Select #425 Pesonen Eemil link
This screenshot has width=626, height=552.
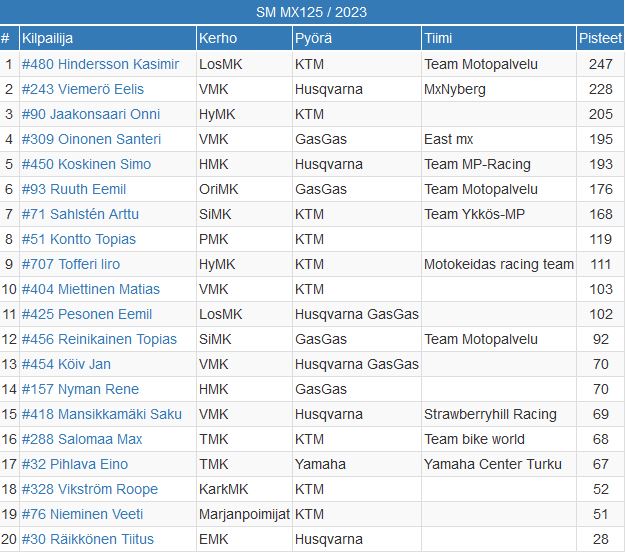coord(87,314)
